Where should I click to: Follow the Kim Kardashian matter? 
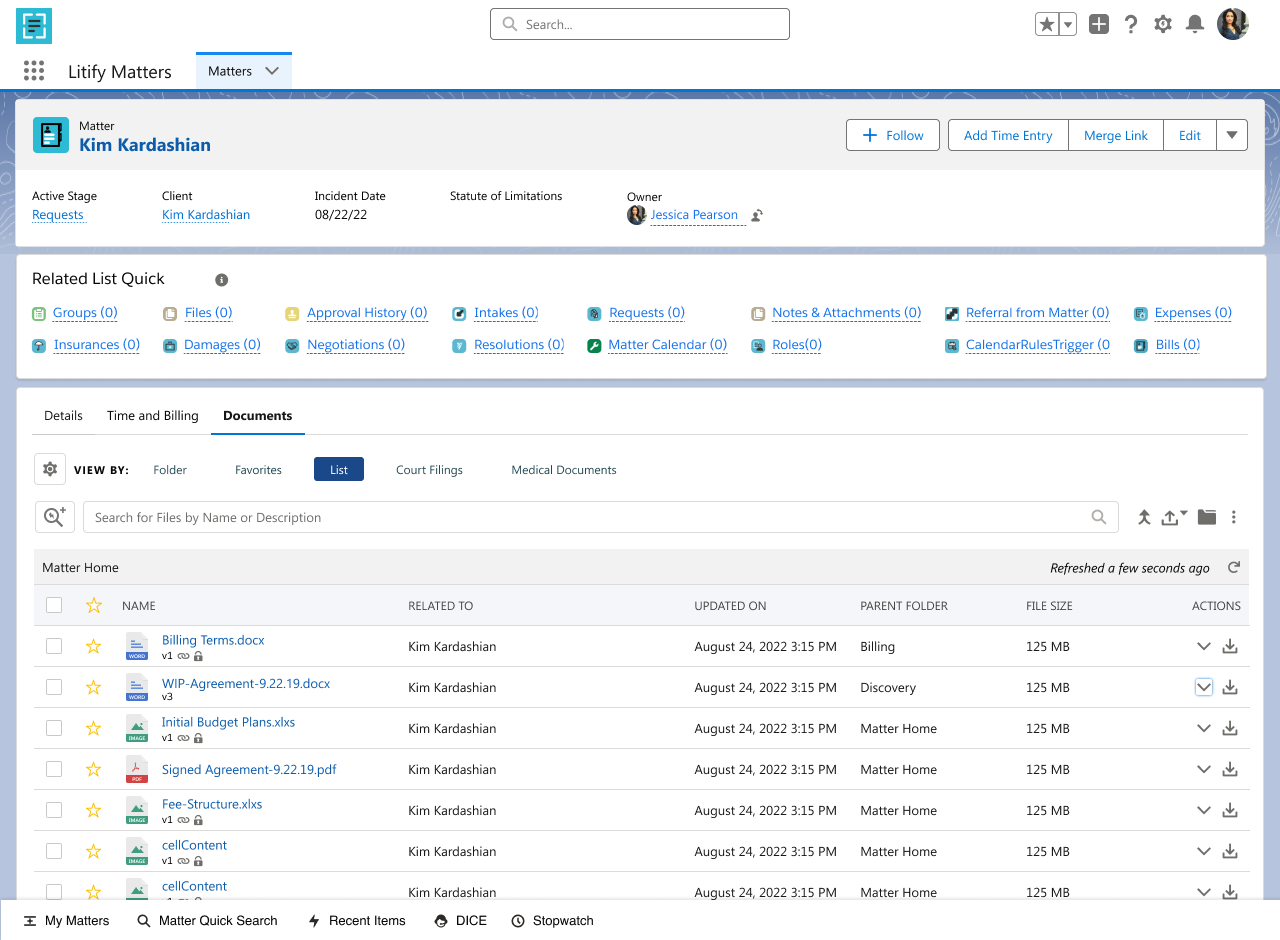[893, 135]
